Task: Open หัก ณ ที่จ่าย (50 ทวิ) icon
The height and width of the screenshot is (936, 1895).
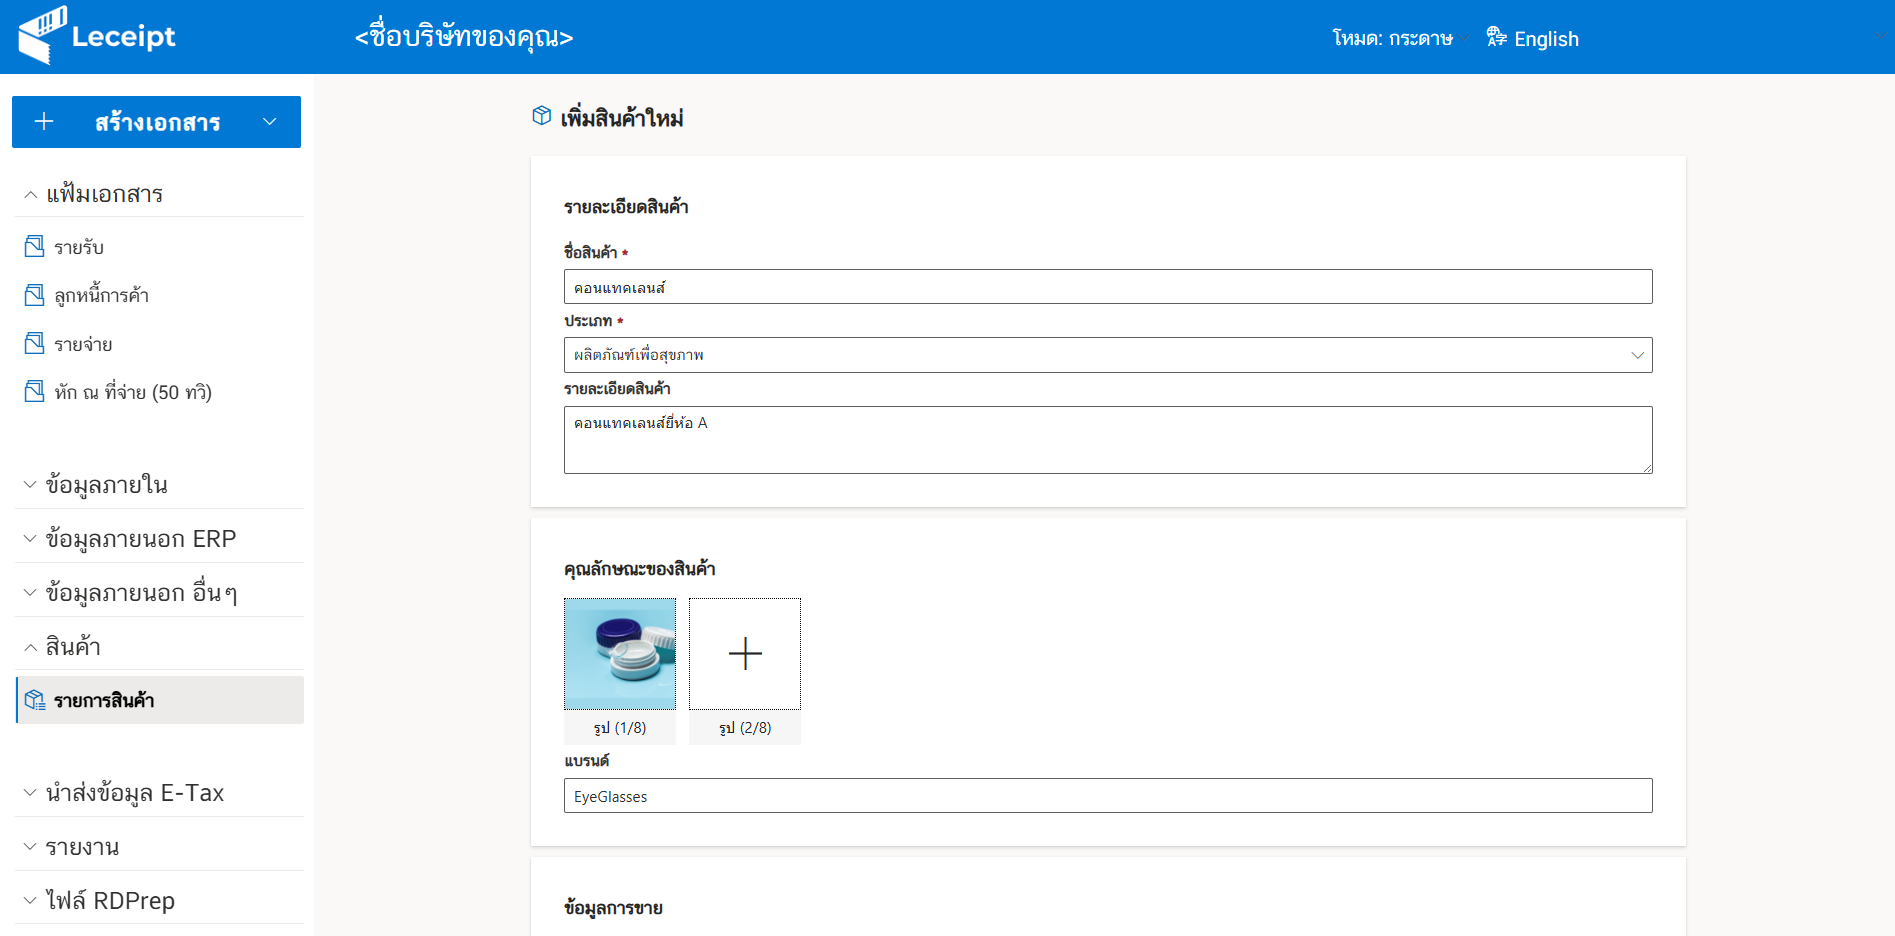Action: click(x=34, y=391)
